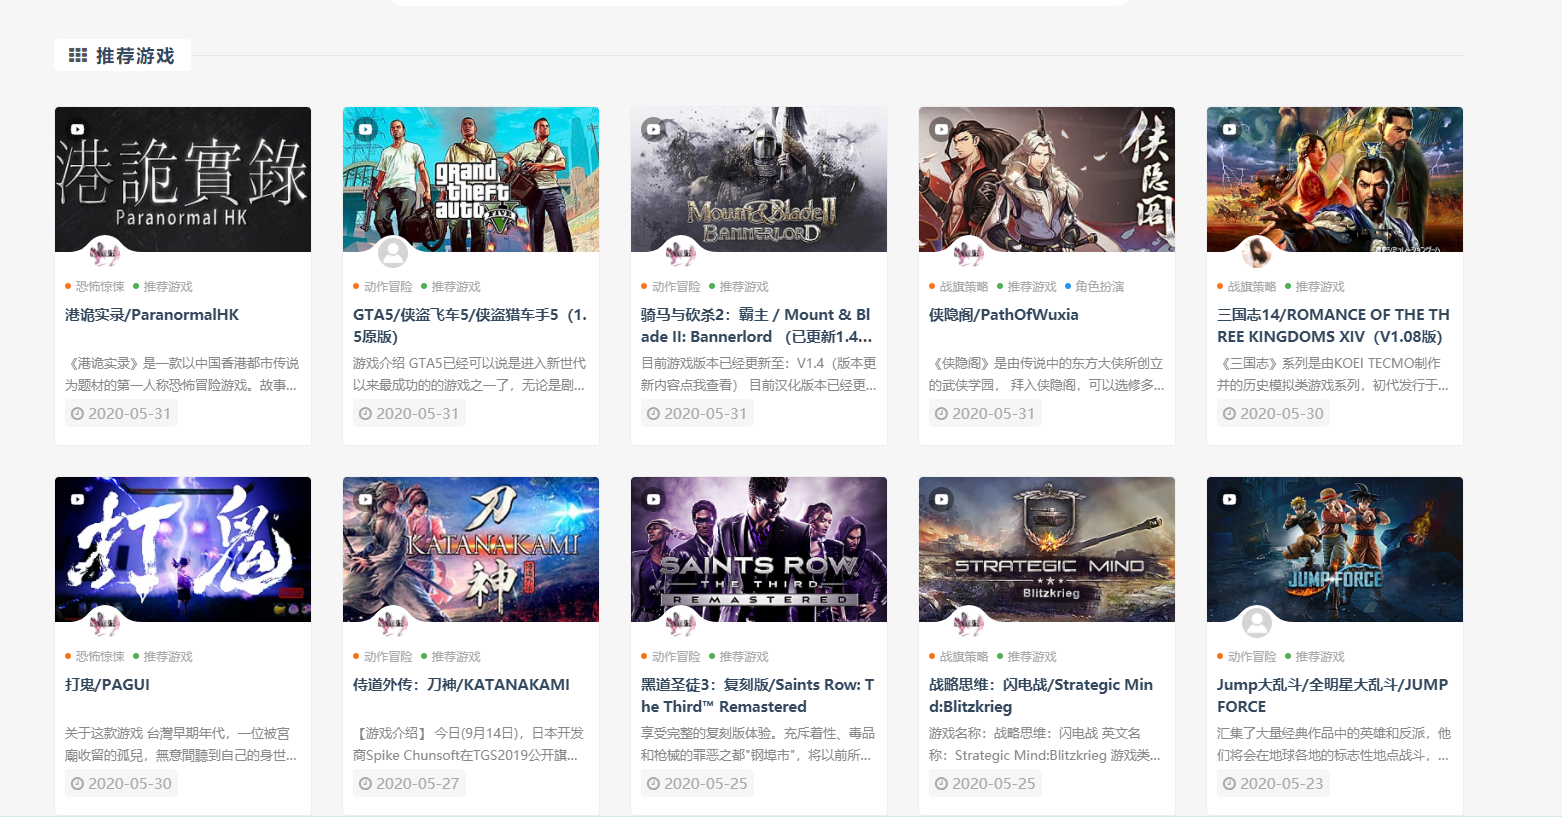Click the video badge on the 港诡实录 thumbnail
This screenshot has width=1562, height=817.
(78, 129)
